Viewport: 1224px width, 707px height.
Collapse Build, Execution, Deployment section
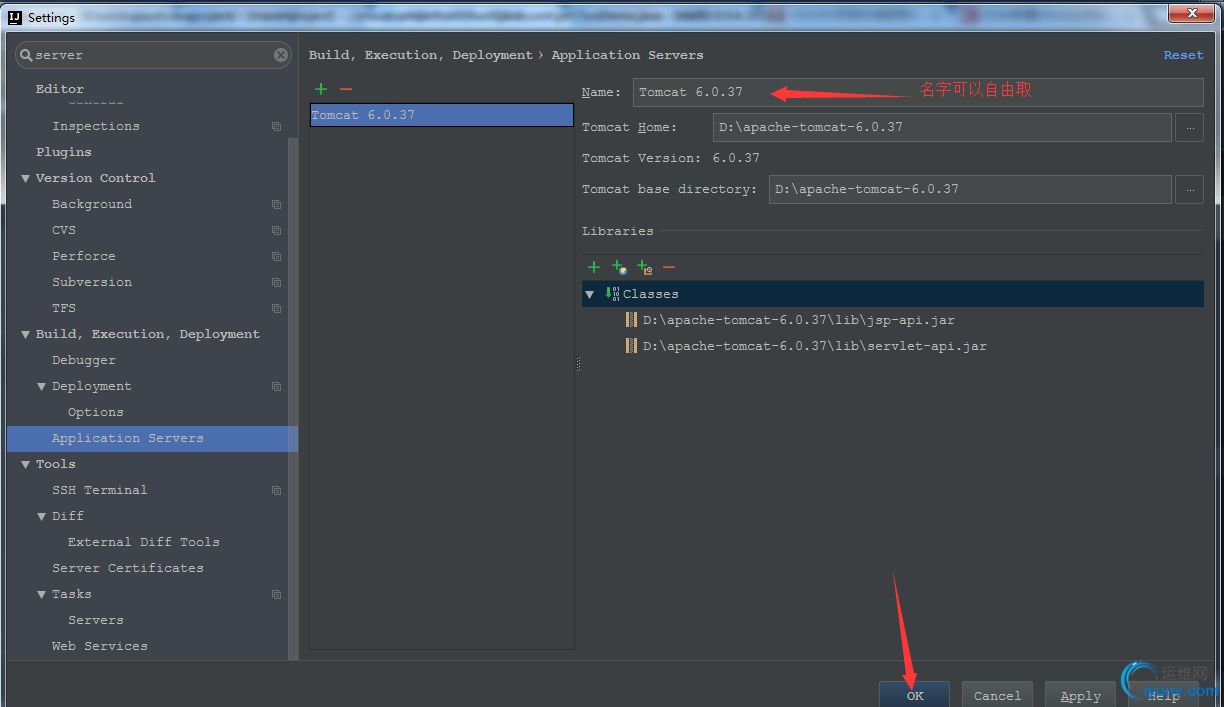point(26,335)
